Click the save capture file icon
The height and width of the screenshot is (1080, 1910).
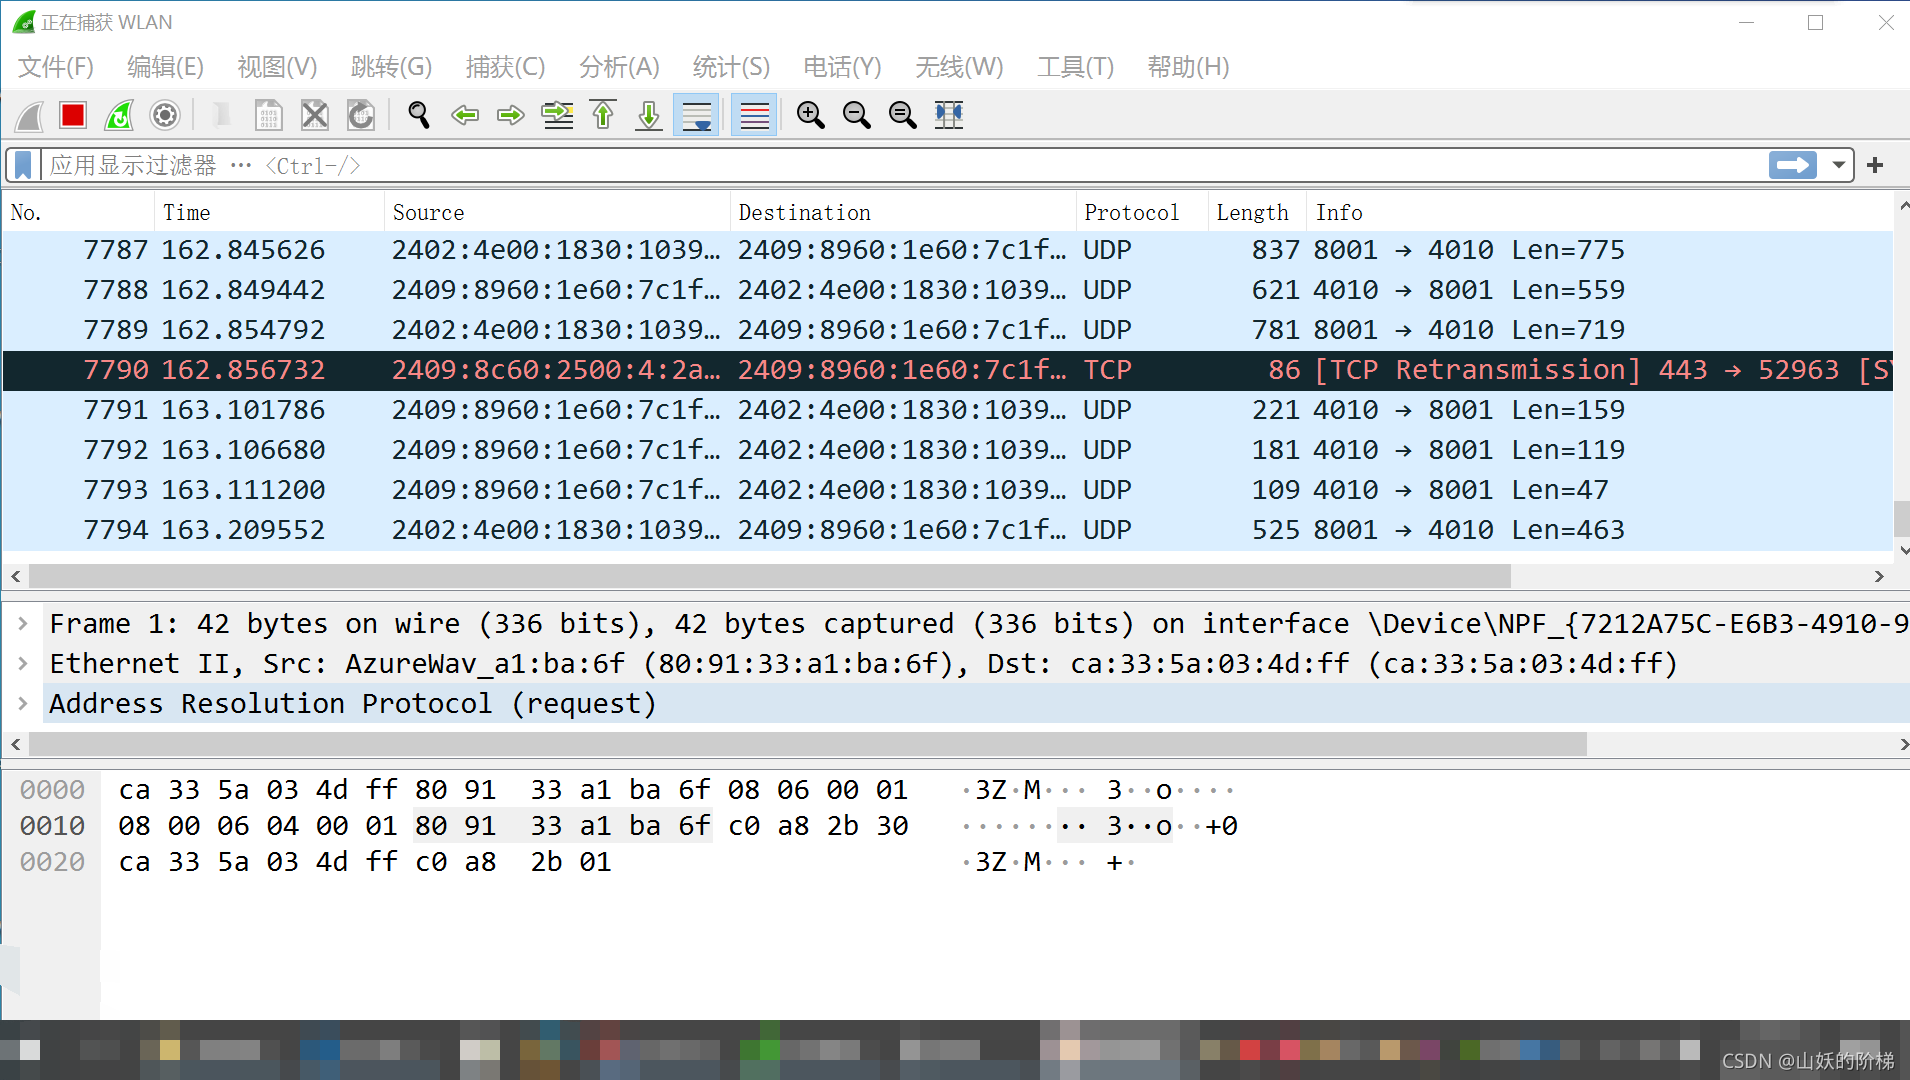point(268,116)
